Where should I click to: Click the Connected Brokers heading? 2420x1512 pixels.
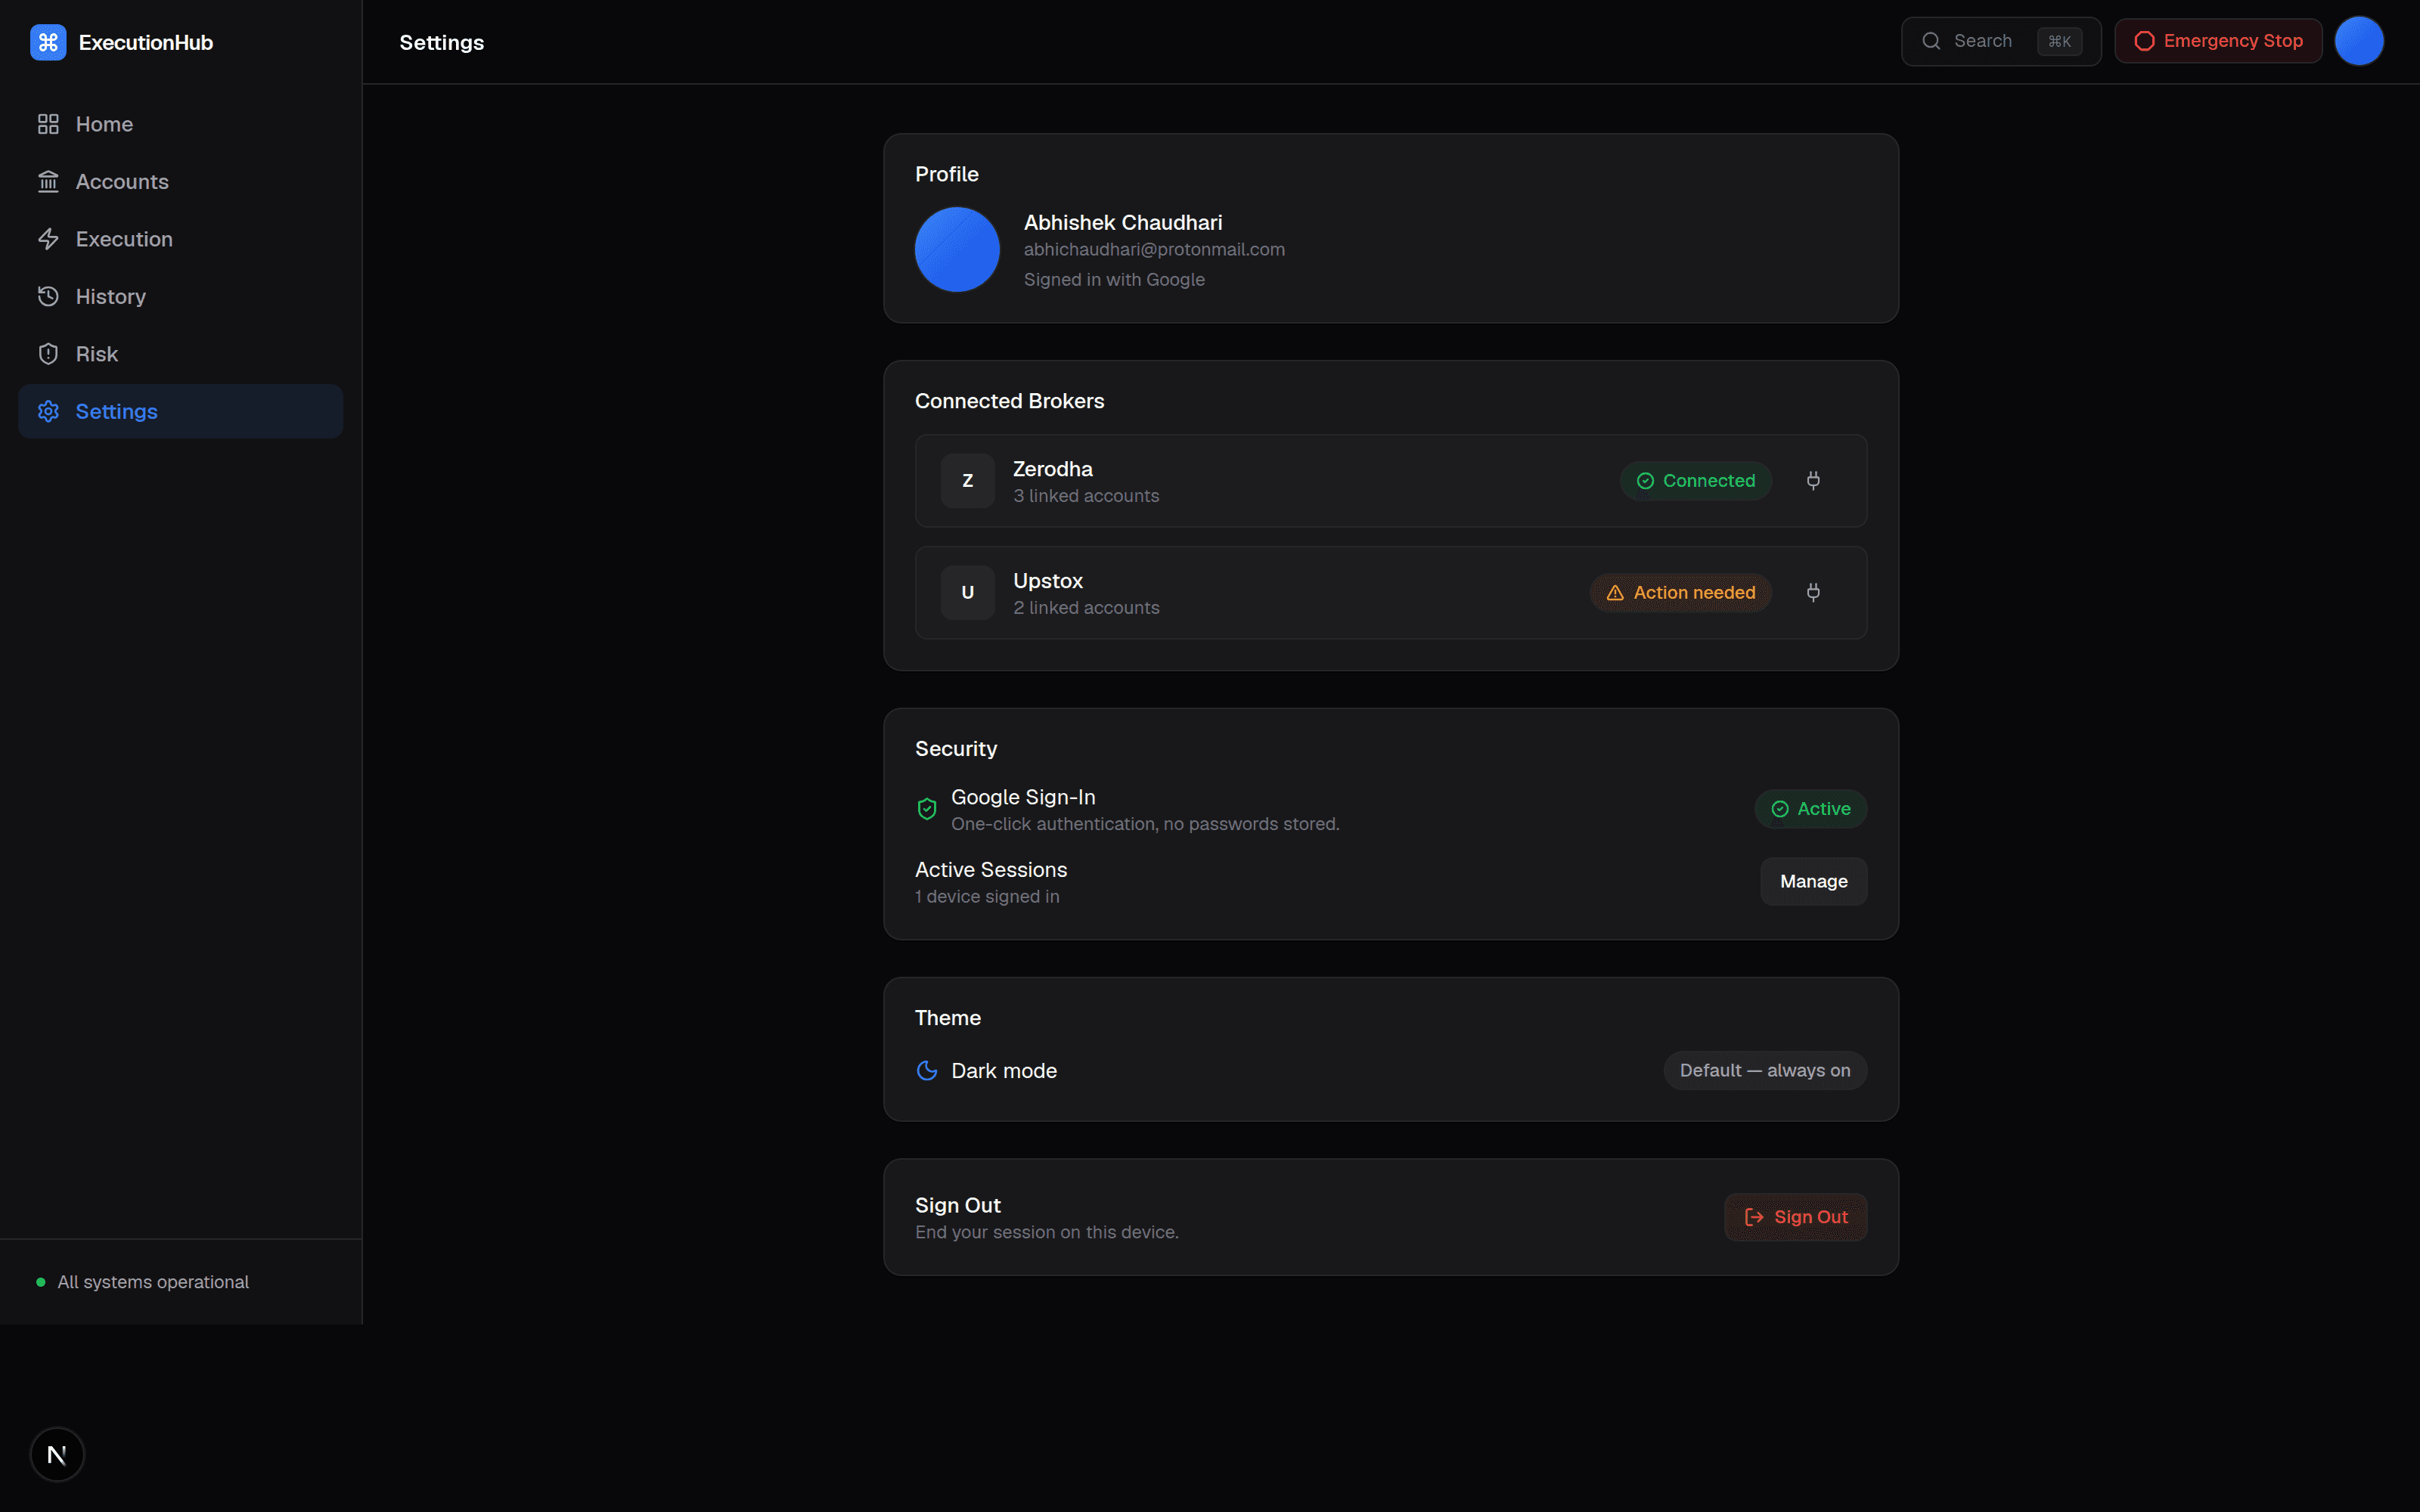click(1009, 401)
